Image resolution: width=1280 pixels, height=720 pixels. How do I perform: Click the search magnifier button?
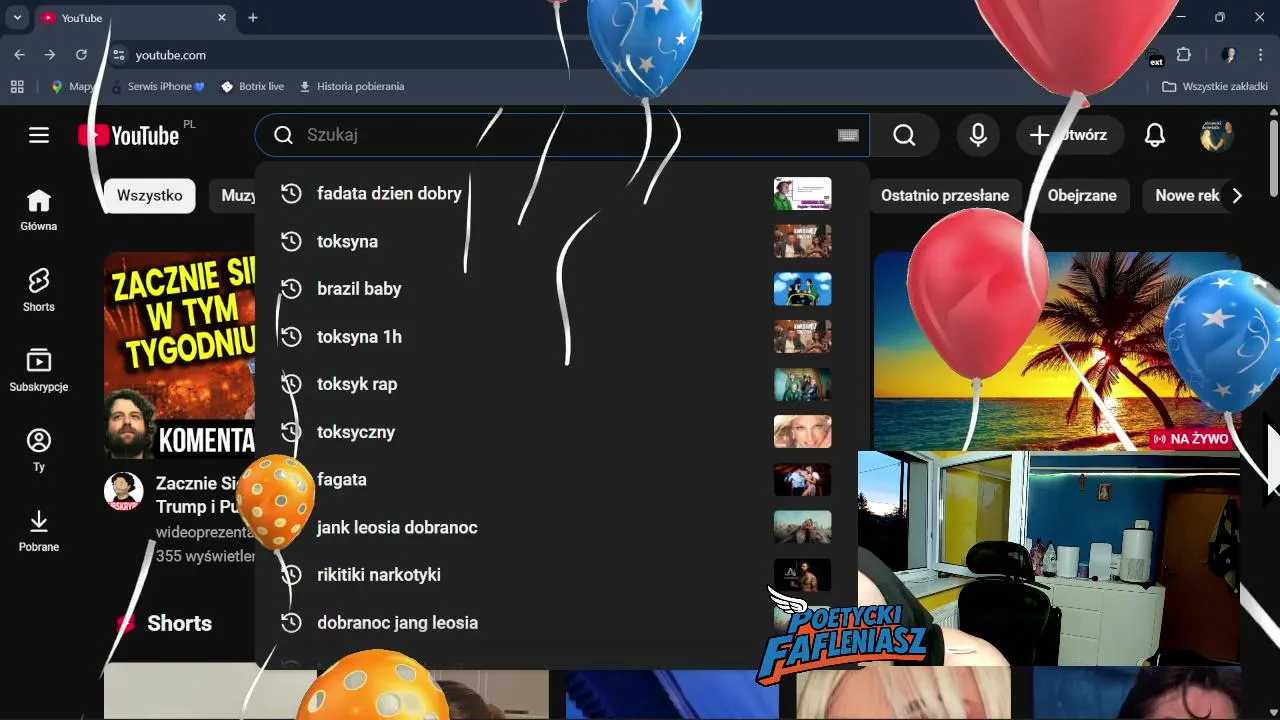pyautogui.click(x=904, y=135)
